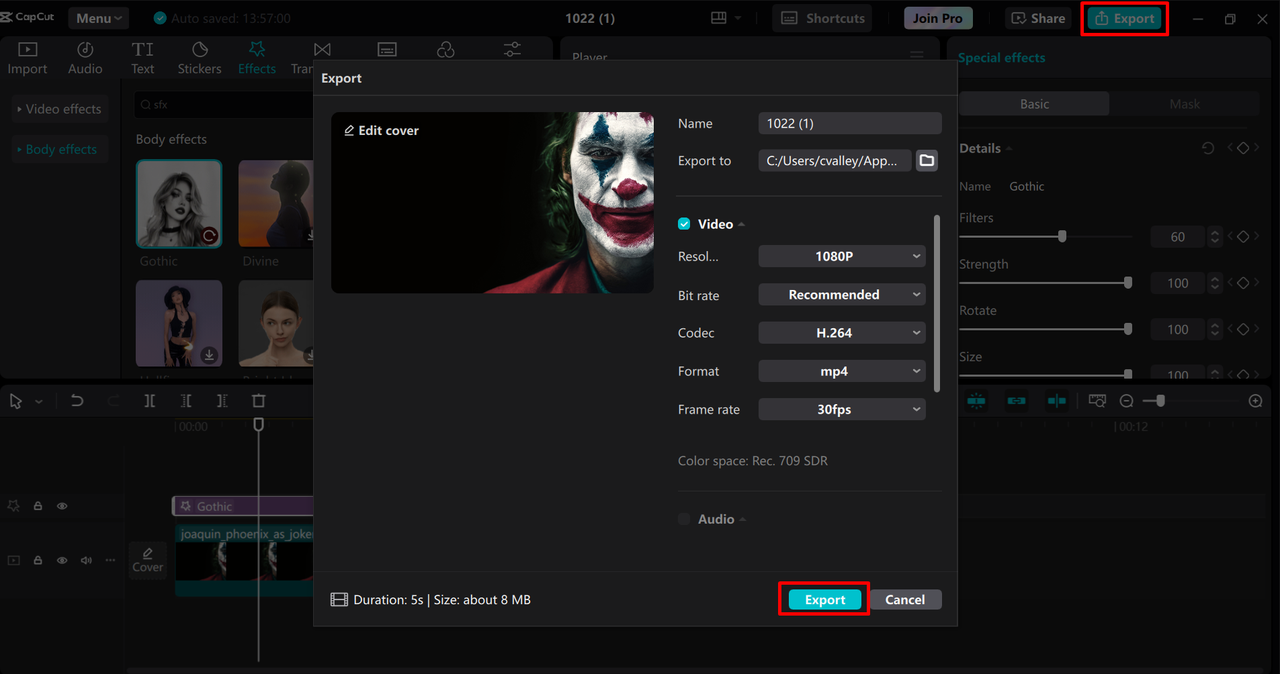Click the Join Pro button
The width and height of the screenshot is (1280, 674).
(938, 18)
